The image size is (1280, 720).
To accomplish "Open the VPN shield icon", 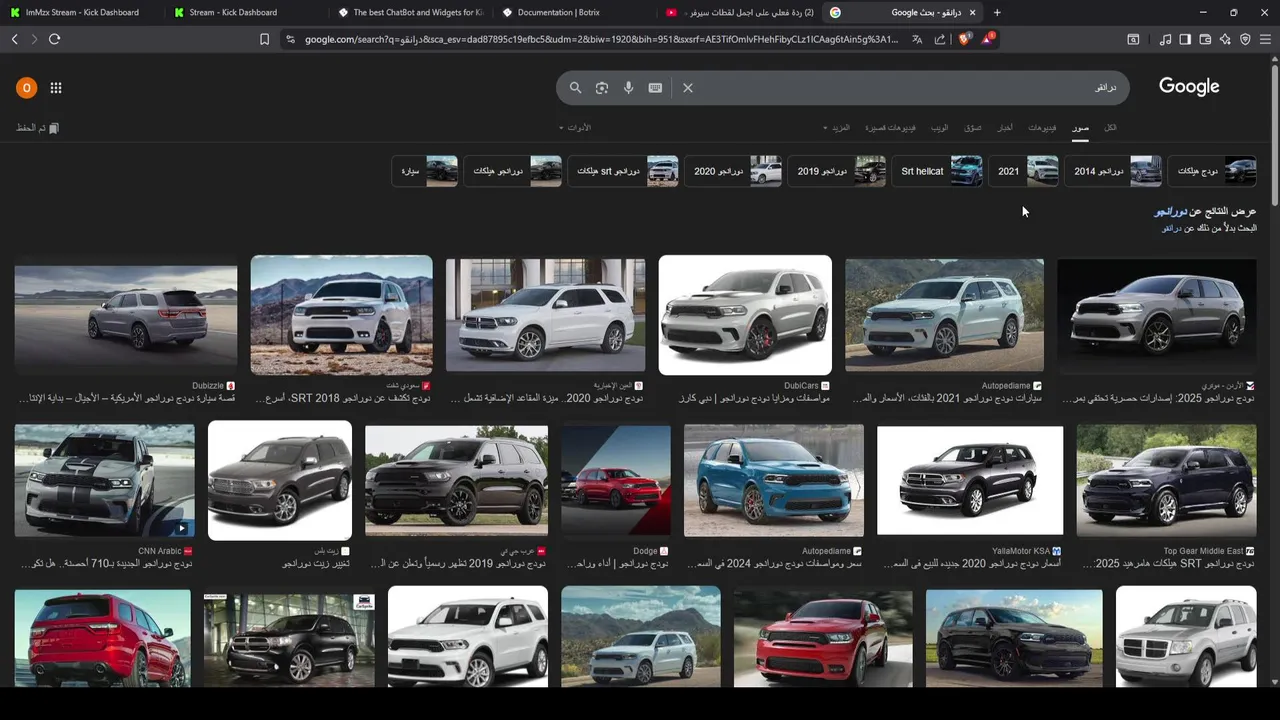I will pyautogui.click(x=1245, y=39).
